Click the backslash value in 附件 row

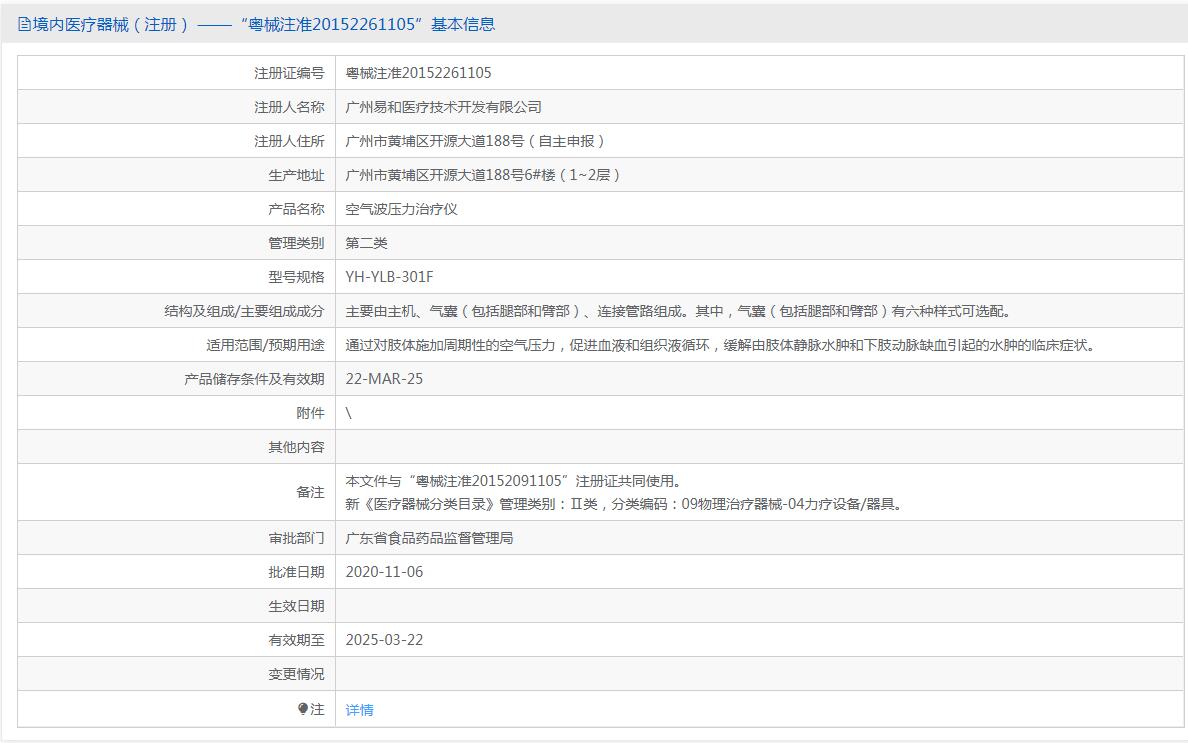coord(349,413)
